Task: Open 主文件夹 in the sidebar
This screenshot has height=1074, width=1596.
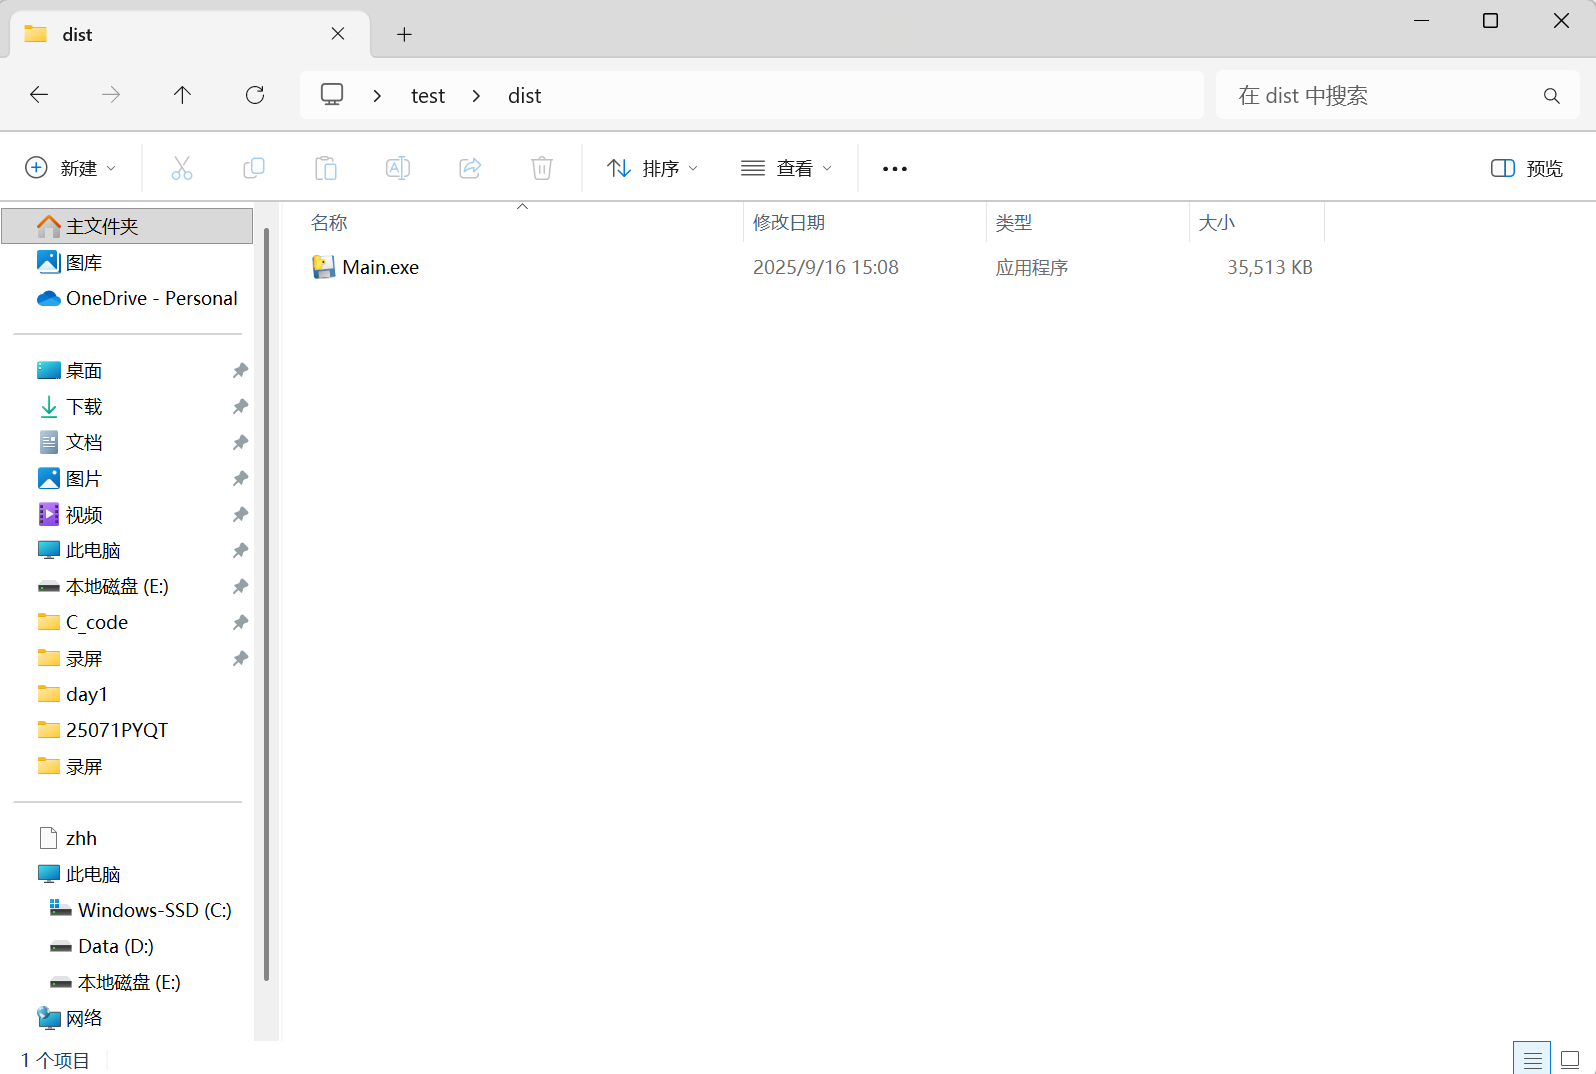Action: [127, 226]
